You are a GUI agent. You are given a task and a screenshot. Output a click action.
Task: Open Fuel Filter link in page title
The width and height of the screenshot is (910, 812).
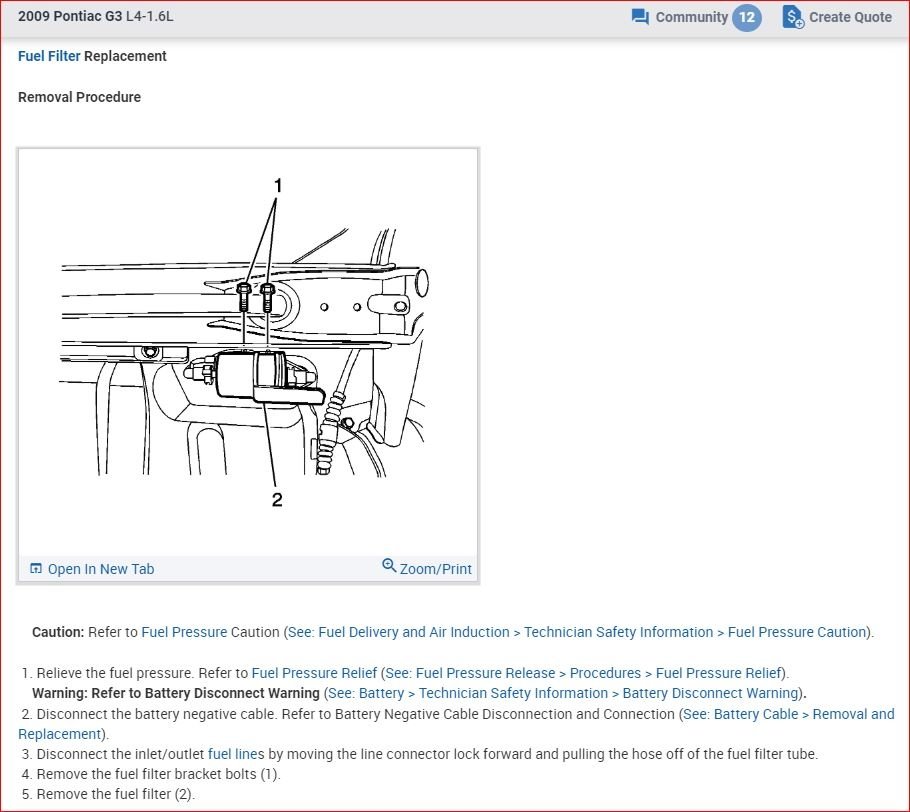(49, 56)
